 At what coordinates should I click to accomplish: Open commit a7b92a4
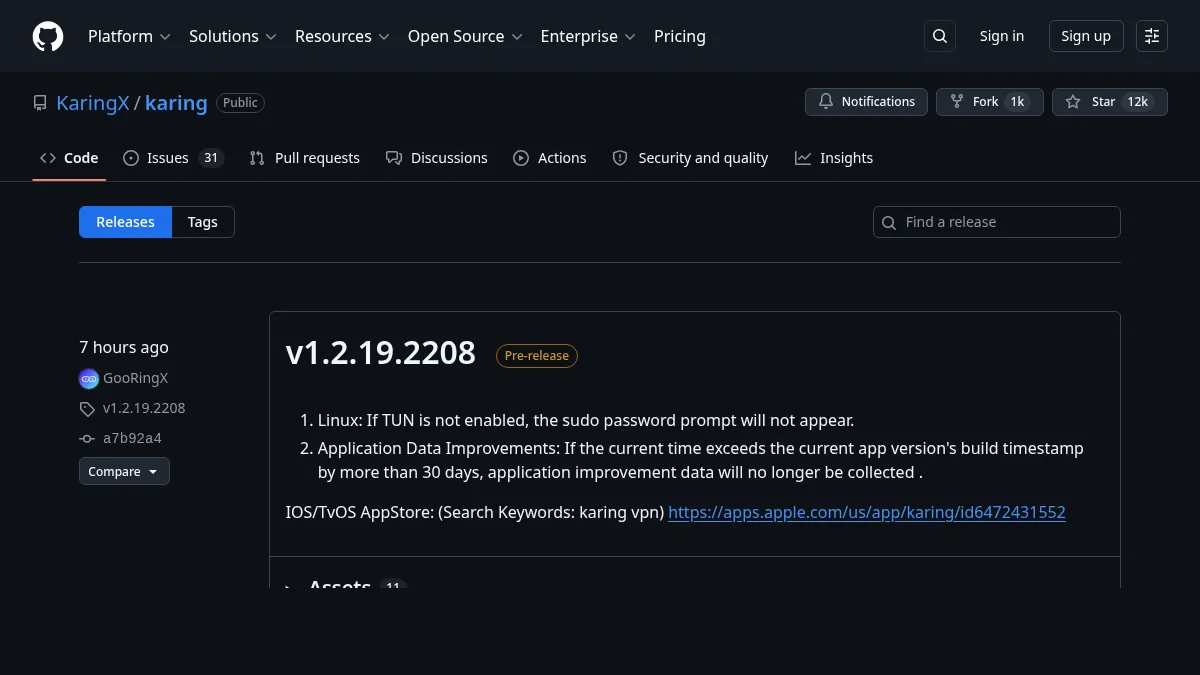[132, 439]
